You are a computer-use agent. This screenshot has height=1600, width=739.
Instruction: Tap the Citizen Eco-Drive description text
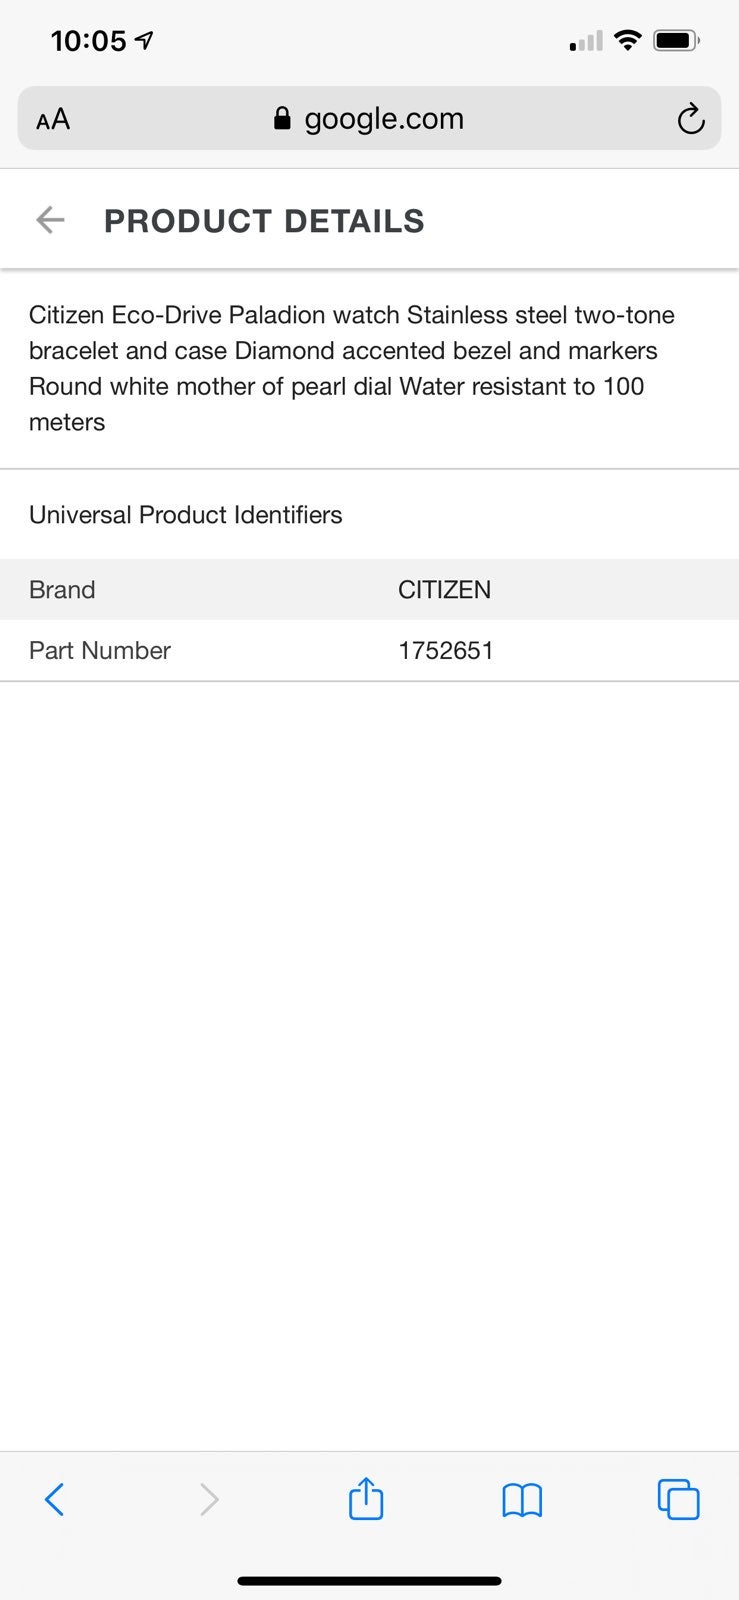352,368
